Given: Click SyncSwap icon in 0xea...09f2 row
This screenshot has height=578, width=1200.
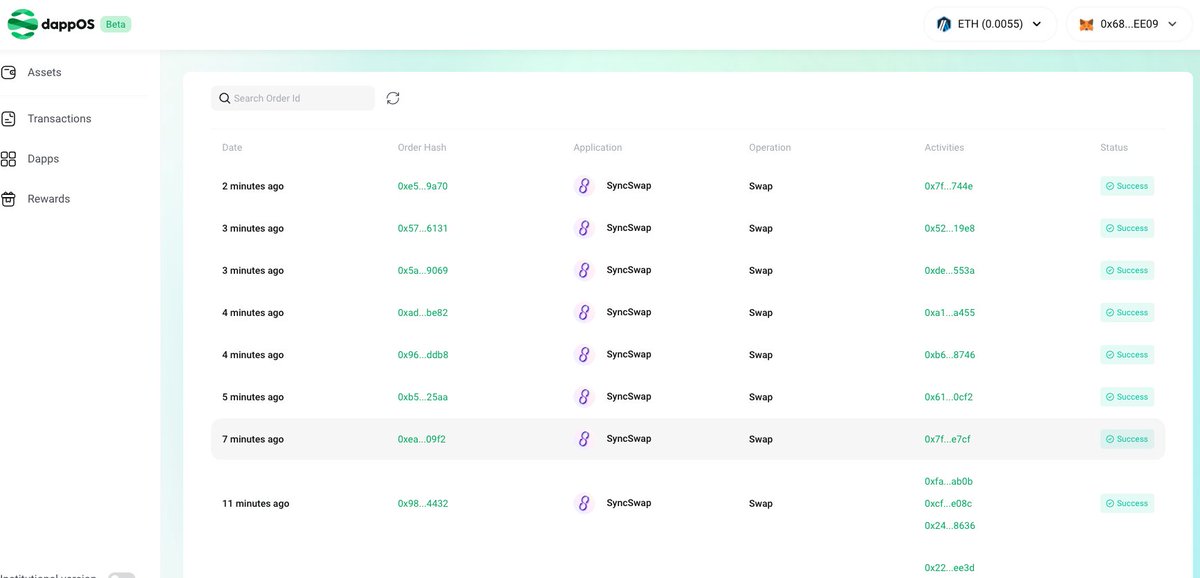Looking at the screenshot, I should [584, 439].
